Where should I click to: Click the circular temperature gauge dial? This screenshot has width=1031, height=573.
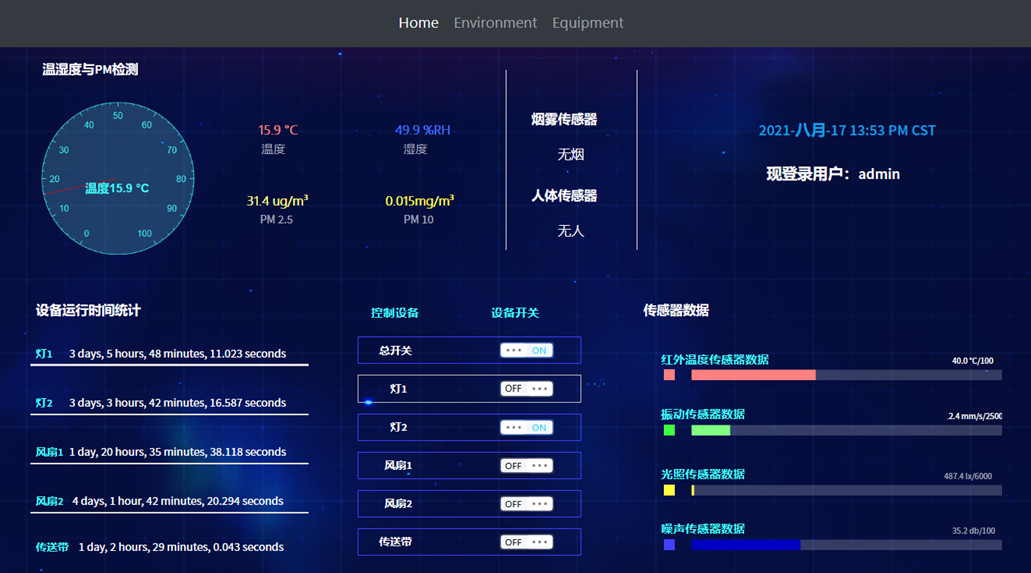point(117,179)
